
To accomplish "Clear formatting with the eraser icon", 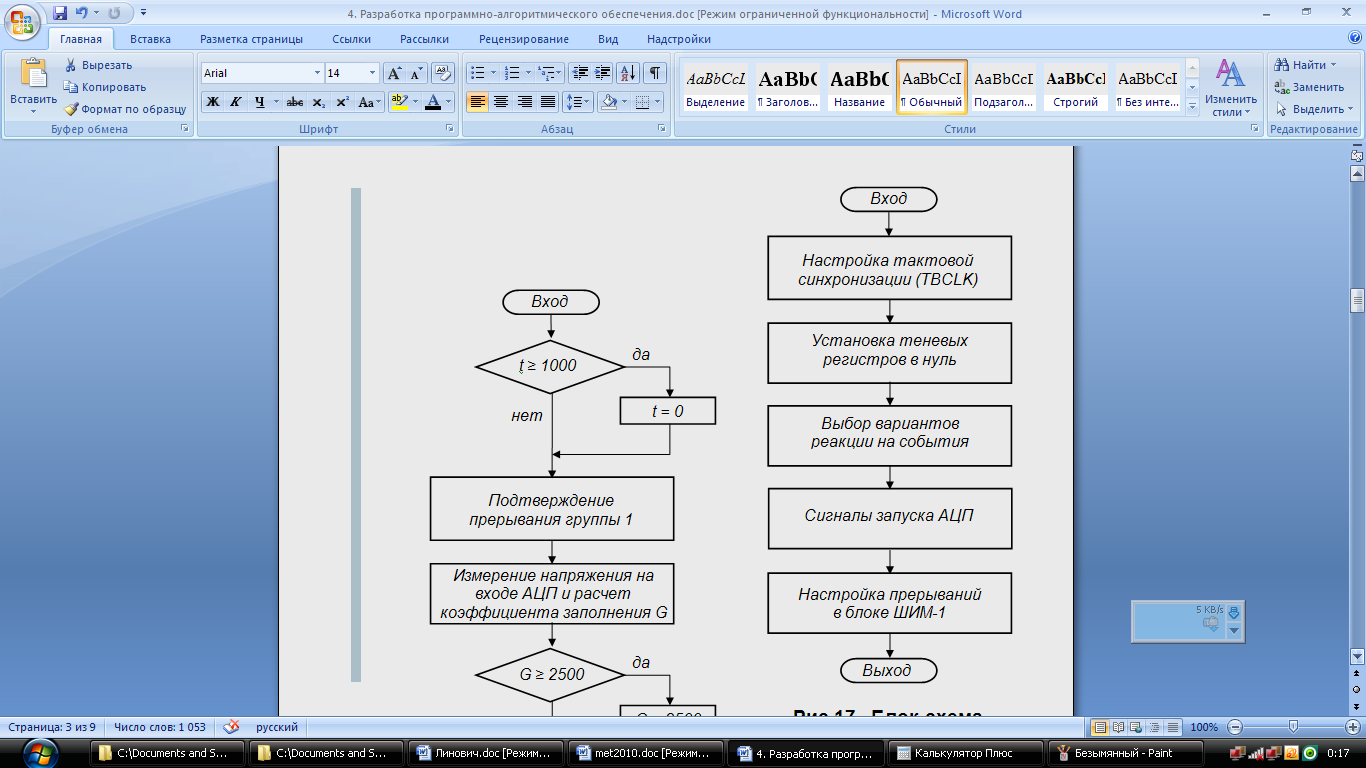I will pyautogui.click(x=444, y=73).
